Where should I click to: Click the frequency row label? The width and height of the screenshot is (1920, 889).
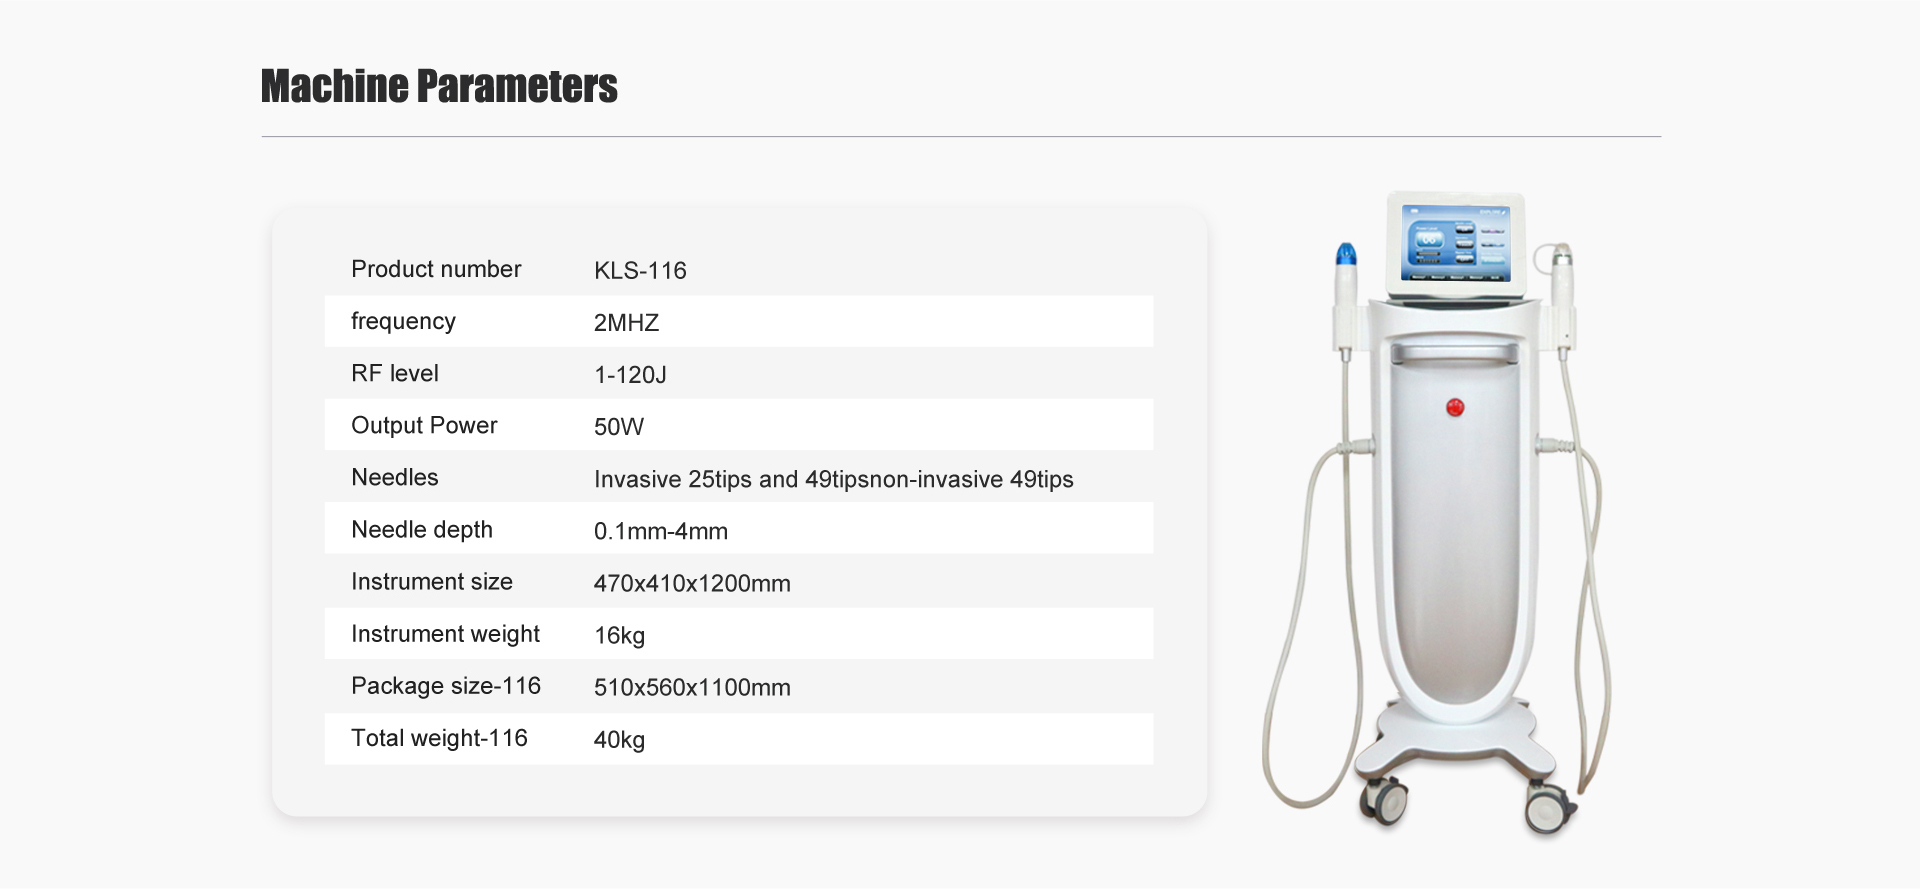point(403,322)
